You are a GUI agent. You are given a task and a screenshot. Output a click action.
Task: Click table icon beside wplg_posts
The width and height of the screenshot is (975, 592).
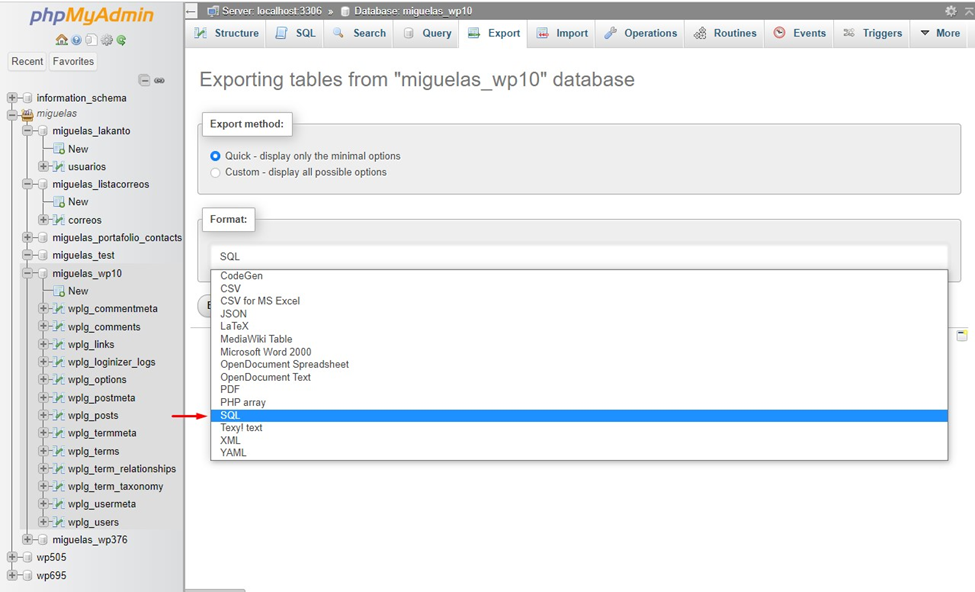(x=59, y=415)
